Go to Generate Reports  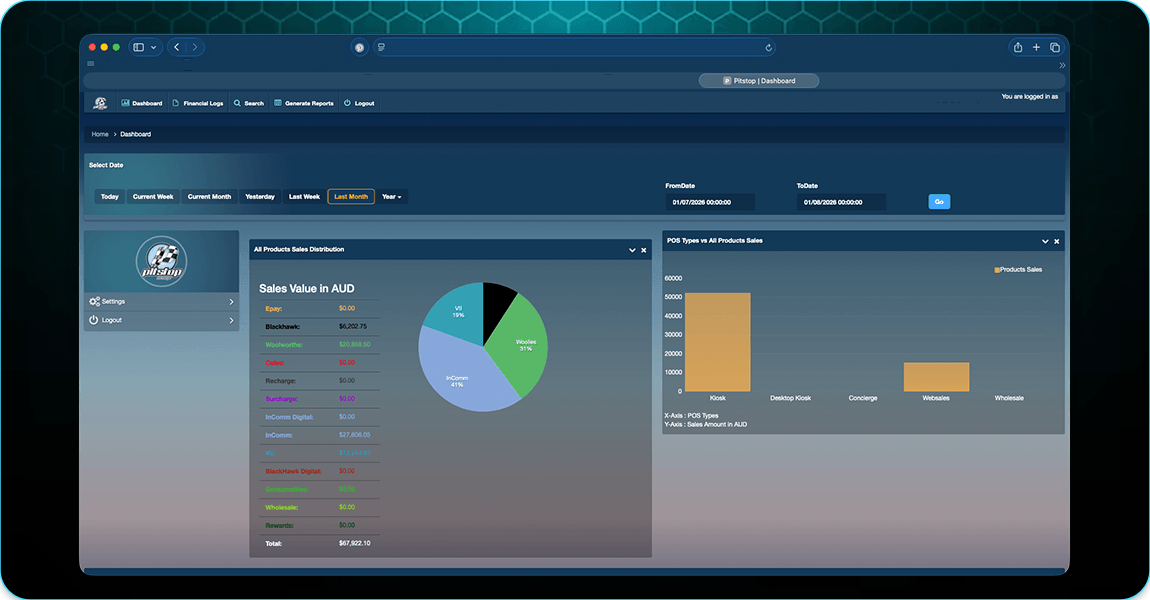304,103
